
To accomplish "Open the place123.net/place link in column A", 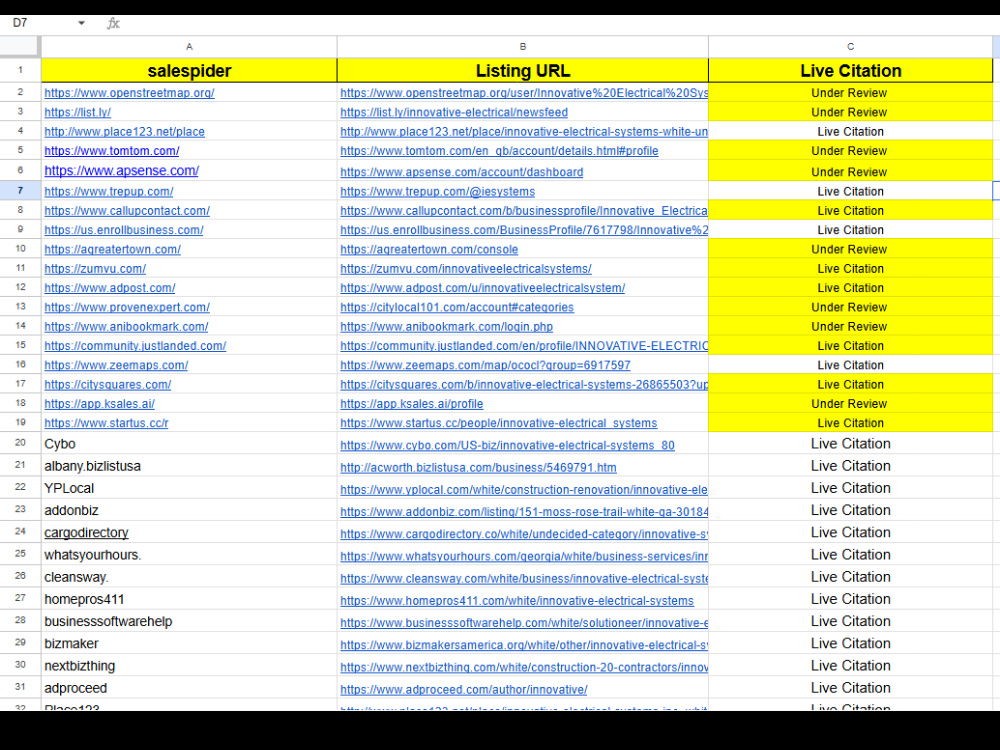I will pyautogui.click(x=124, y=131).
